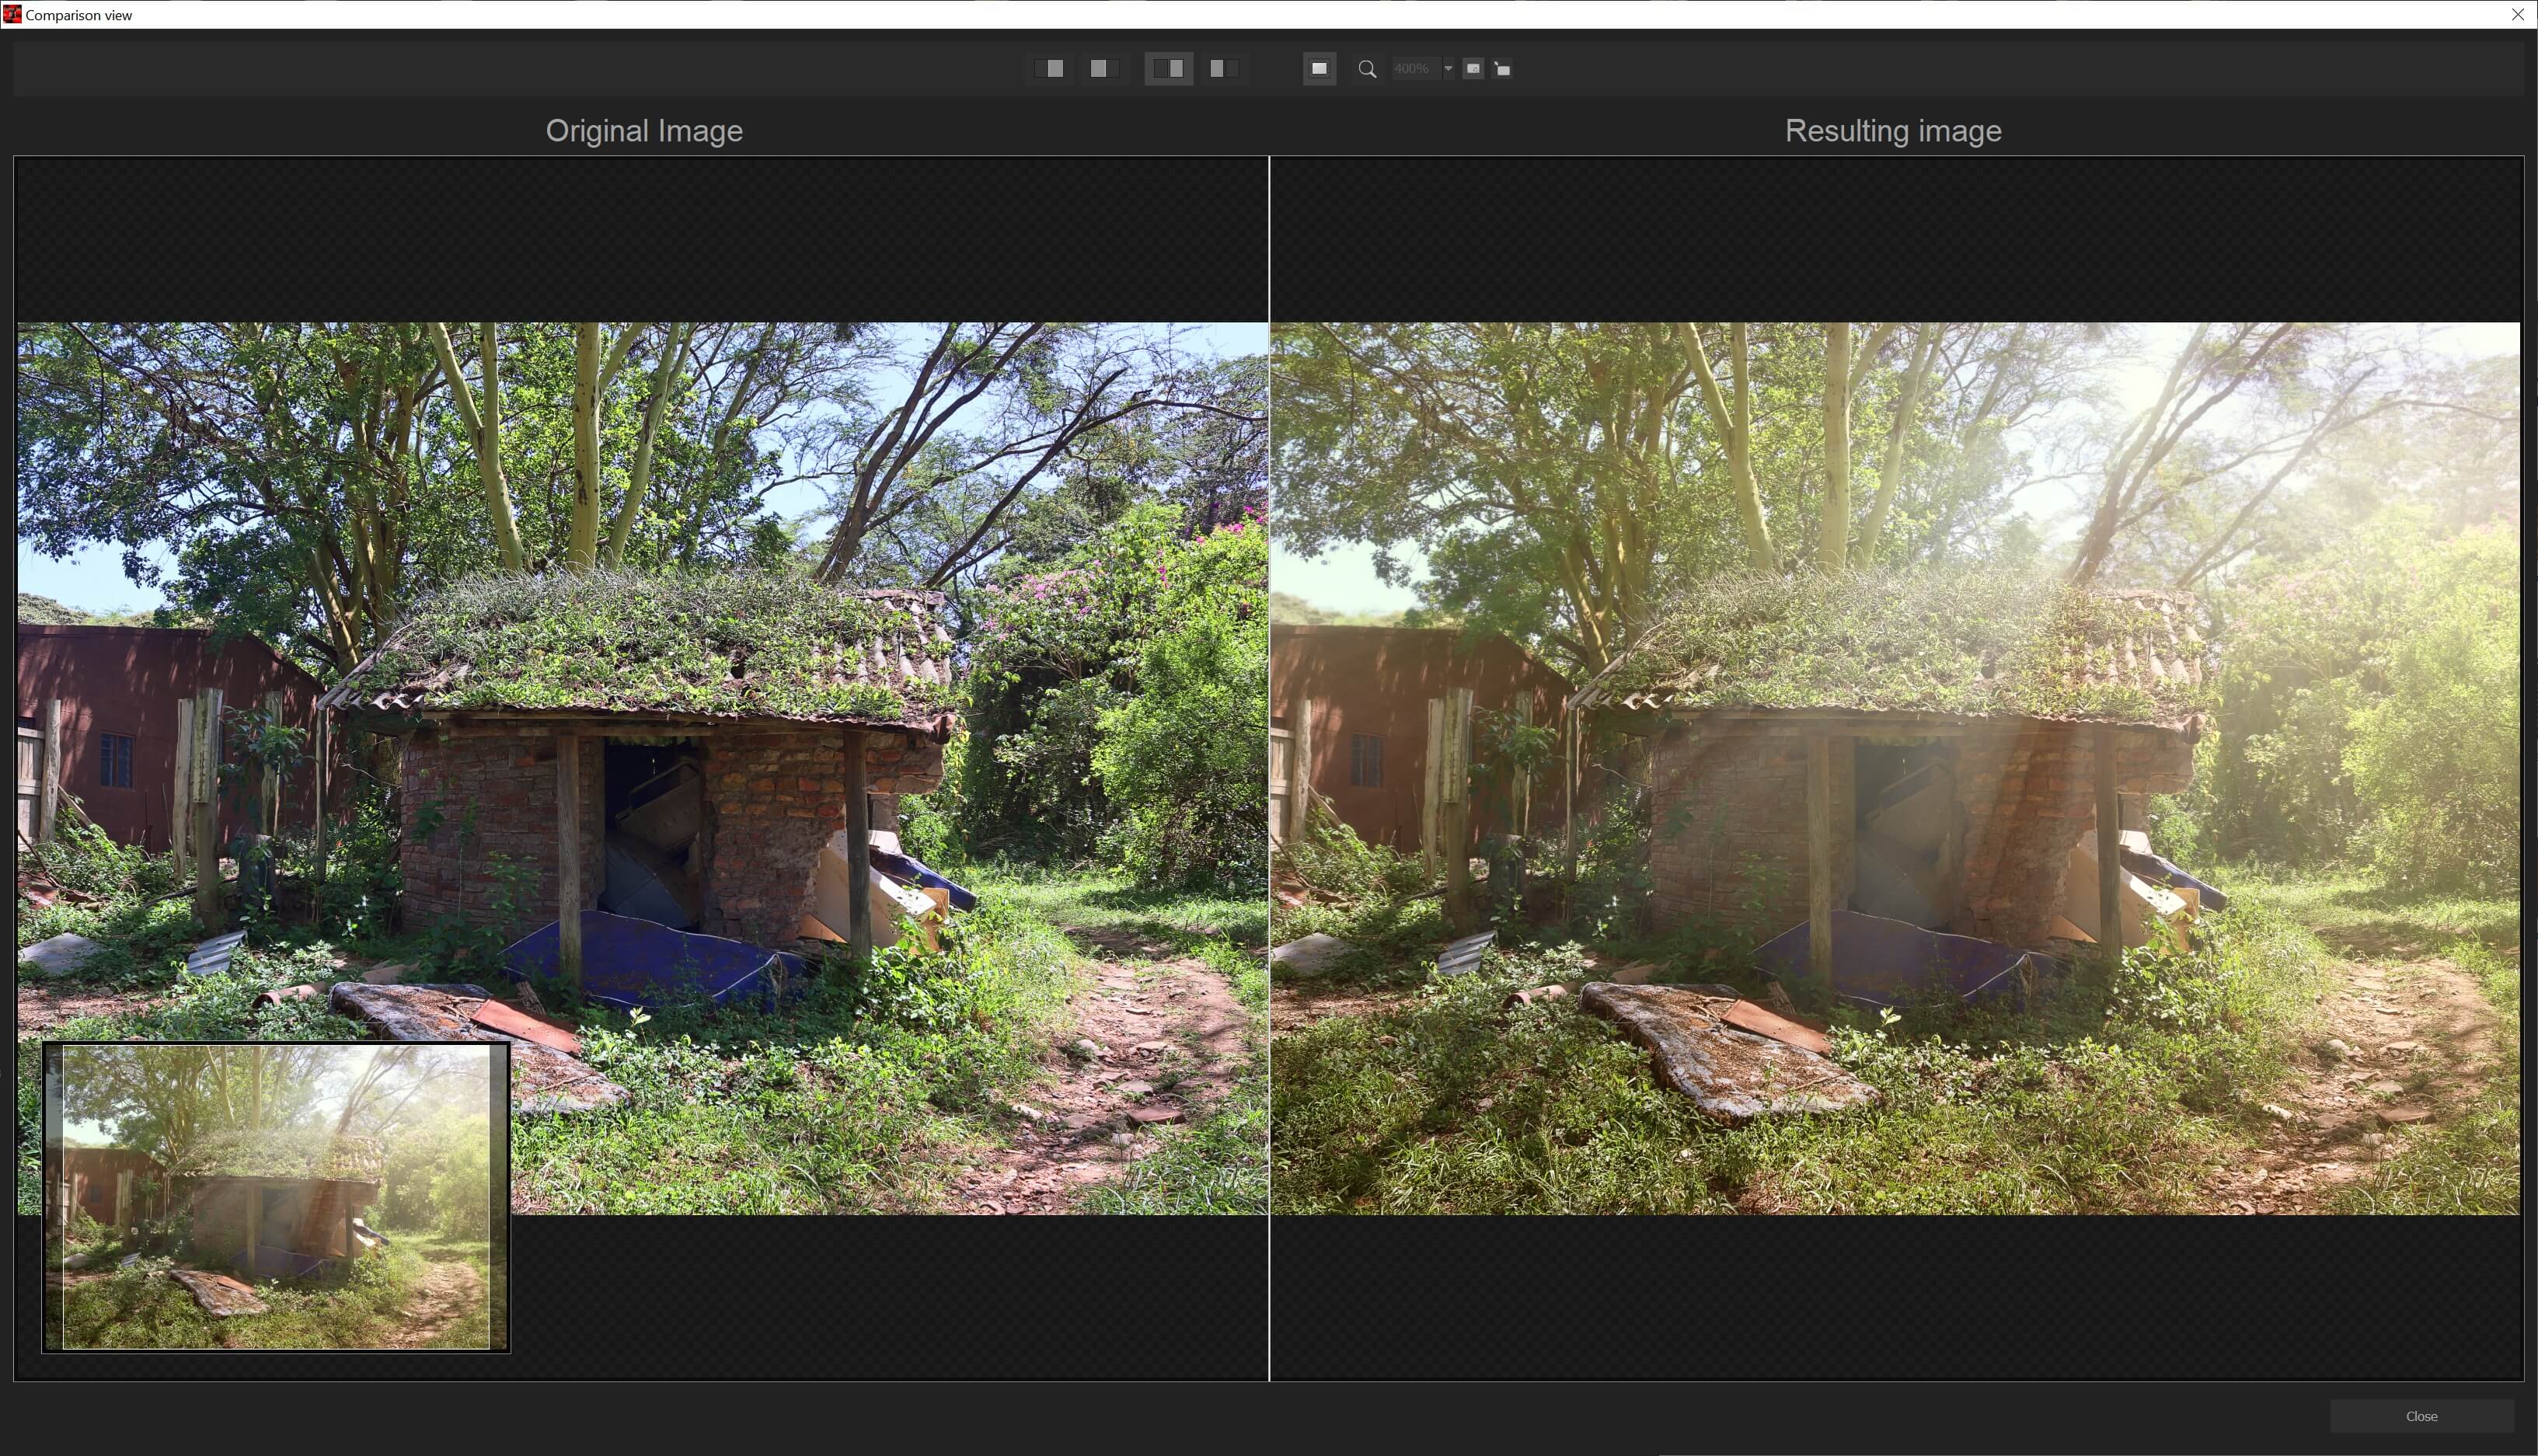Select the Resulting image pane header
The height and width of the screenshot is (1456, 2538).
(x=1892, y=130)
